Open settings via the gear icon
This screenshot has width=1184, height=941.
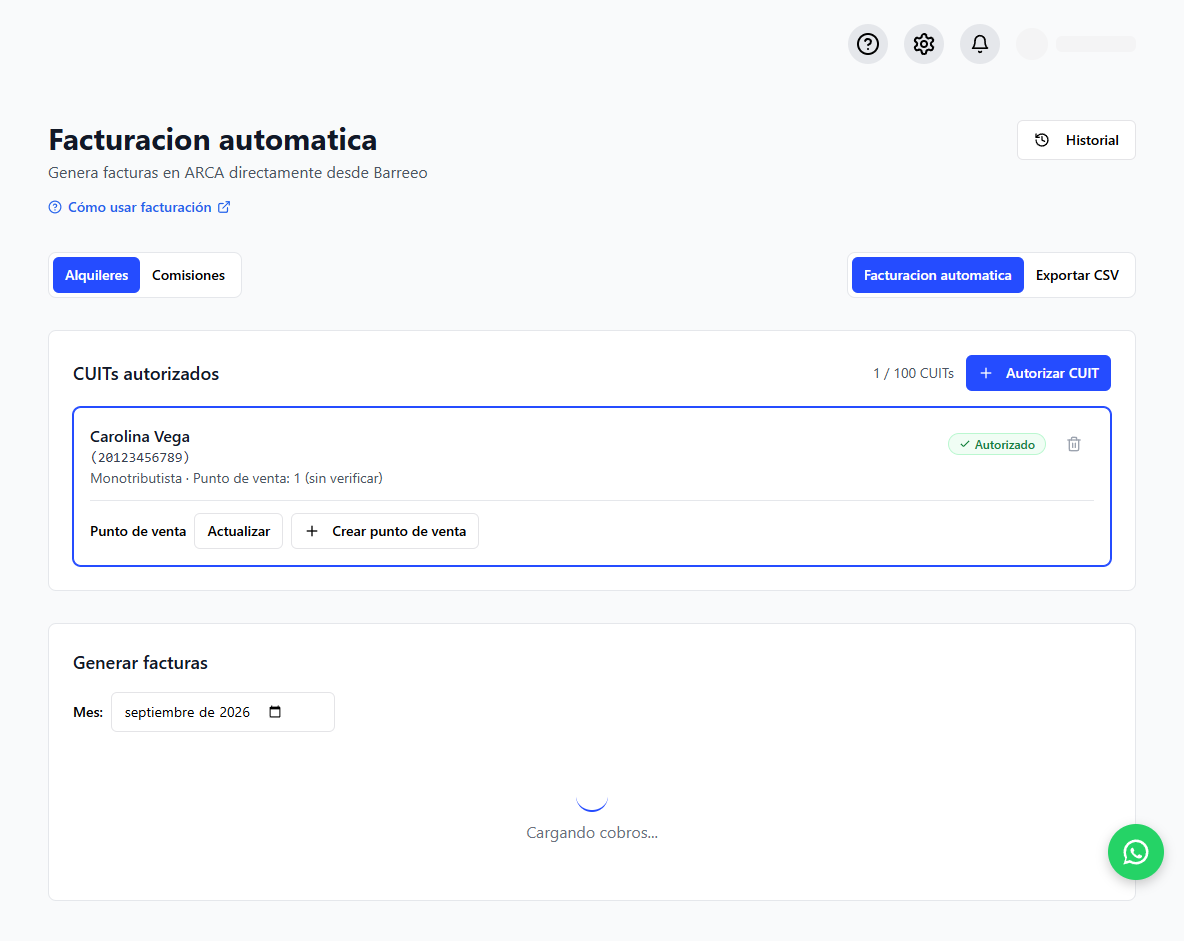click(923, 44)
